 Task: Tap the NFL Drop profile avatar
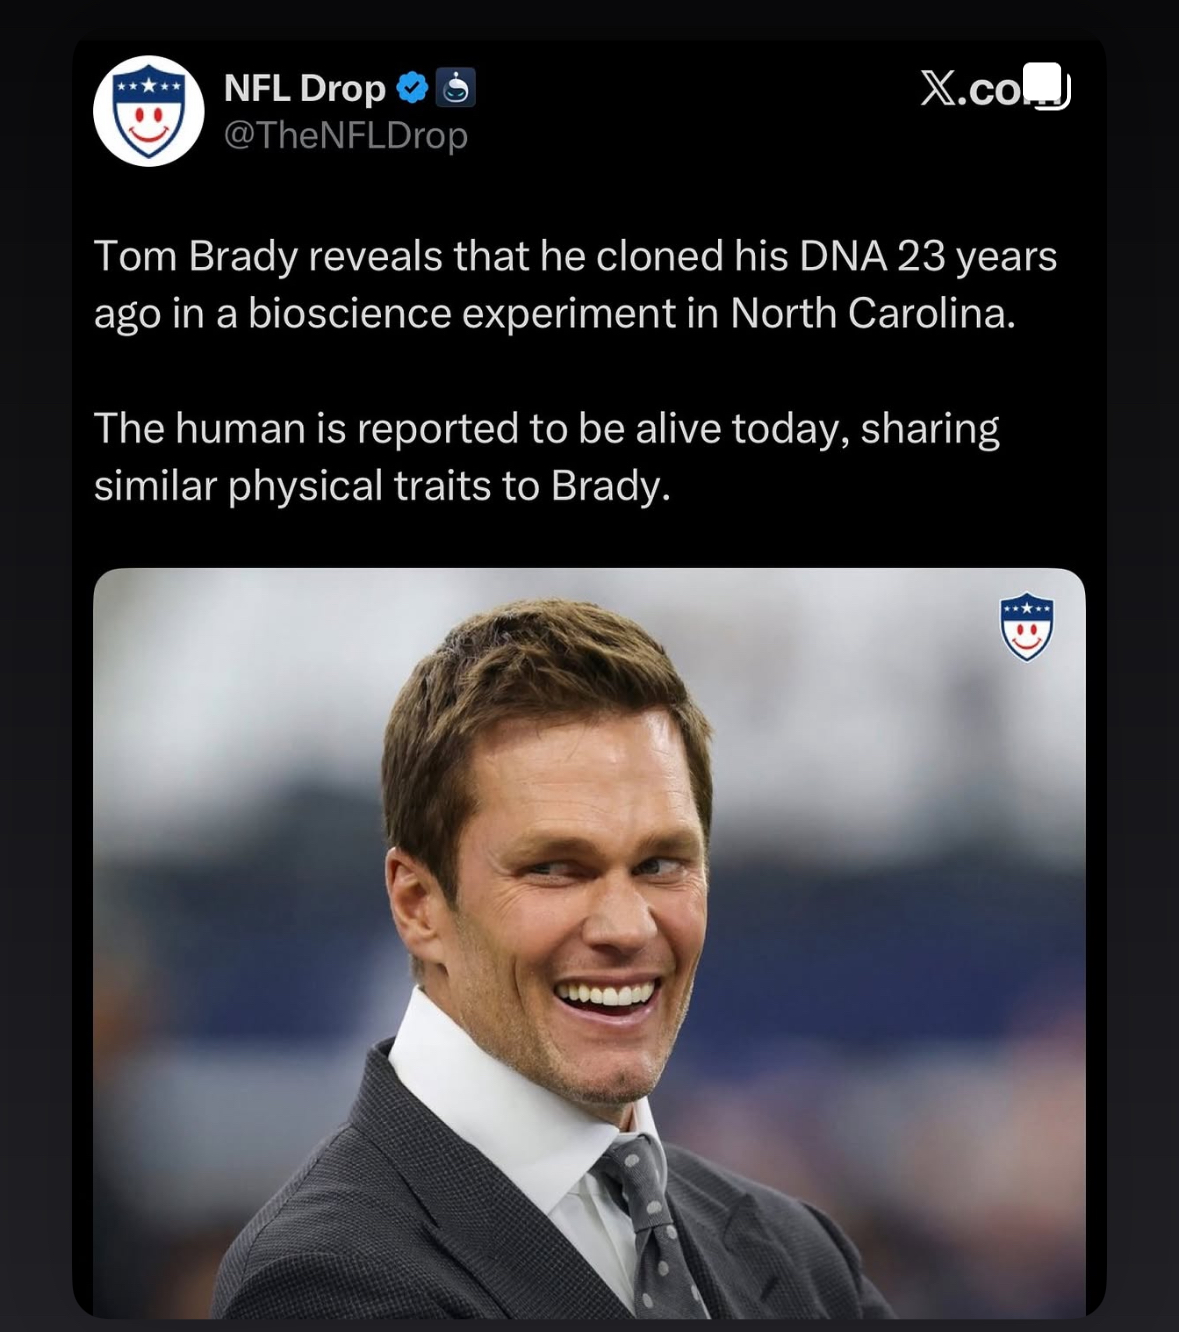(149, 111)
